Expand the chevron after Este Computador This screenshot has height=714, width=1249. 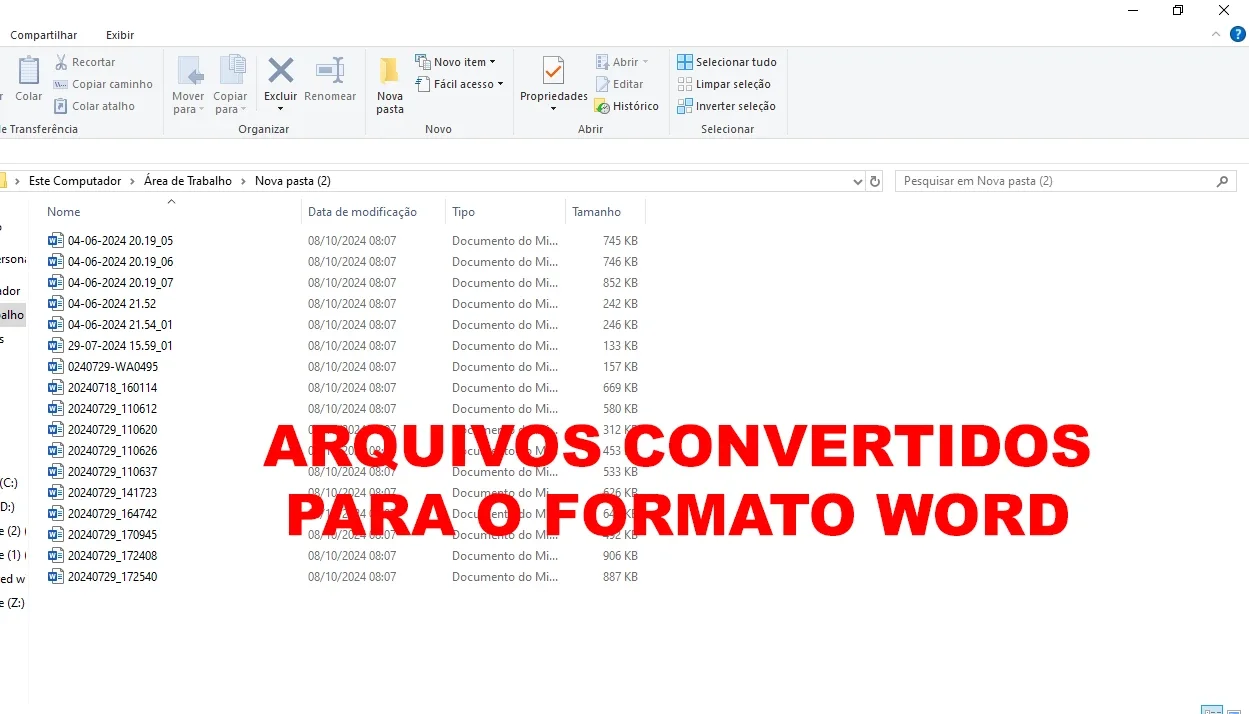point(132,181)
